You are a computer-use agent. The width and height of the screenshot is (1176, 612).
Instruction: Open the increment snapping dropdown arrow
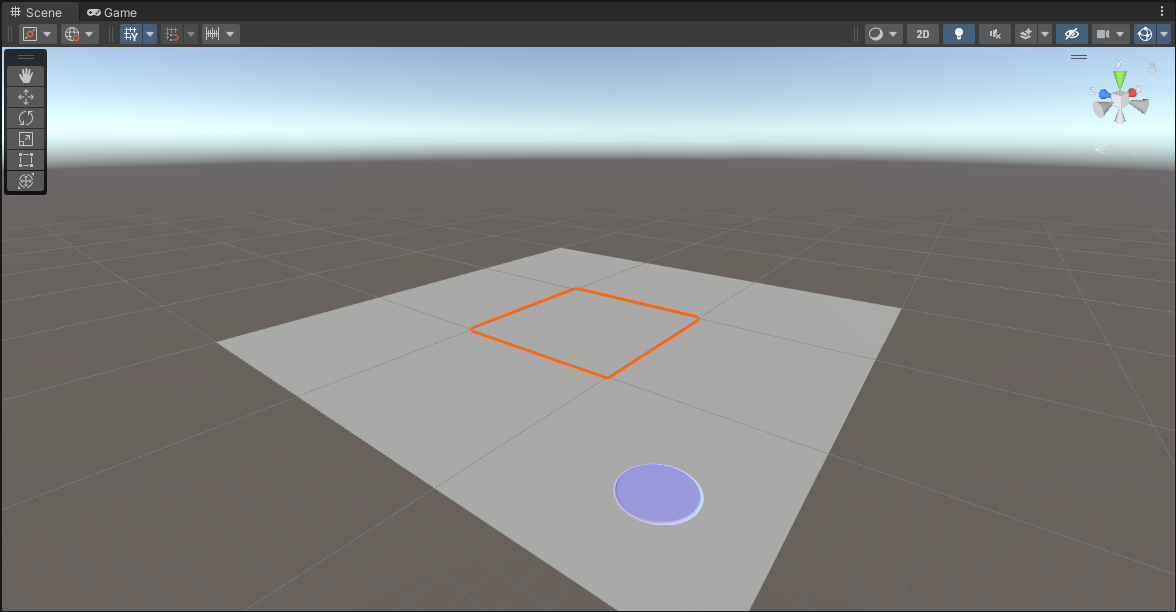[x=230, y=34]
